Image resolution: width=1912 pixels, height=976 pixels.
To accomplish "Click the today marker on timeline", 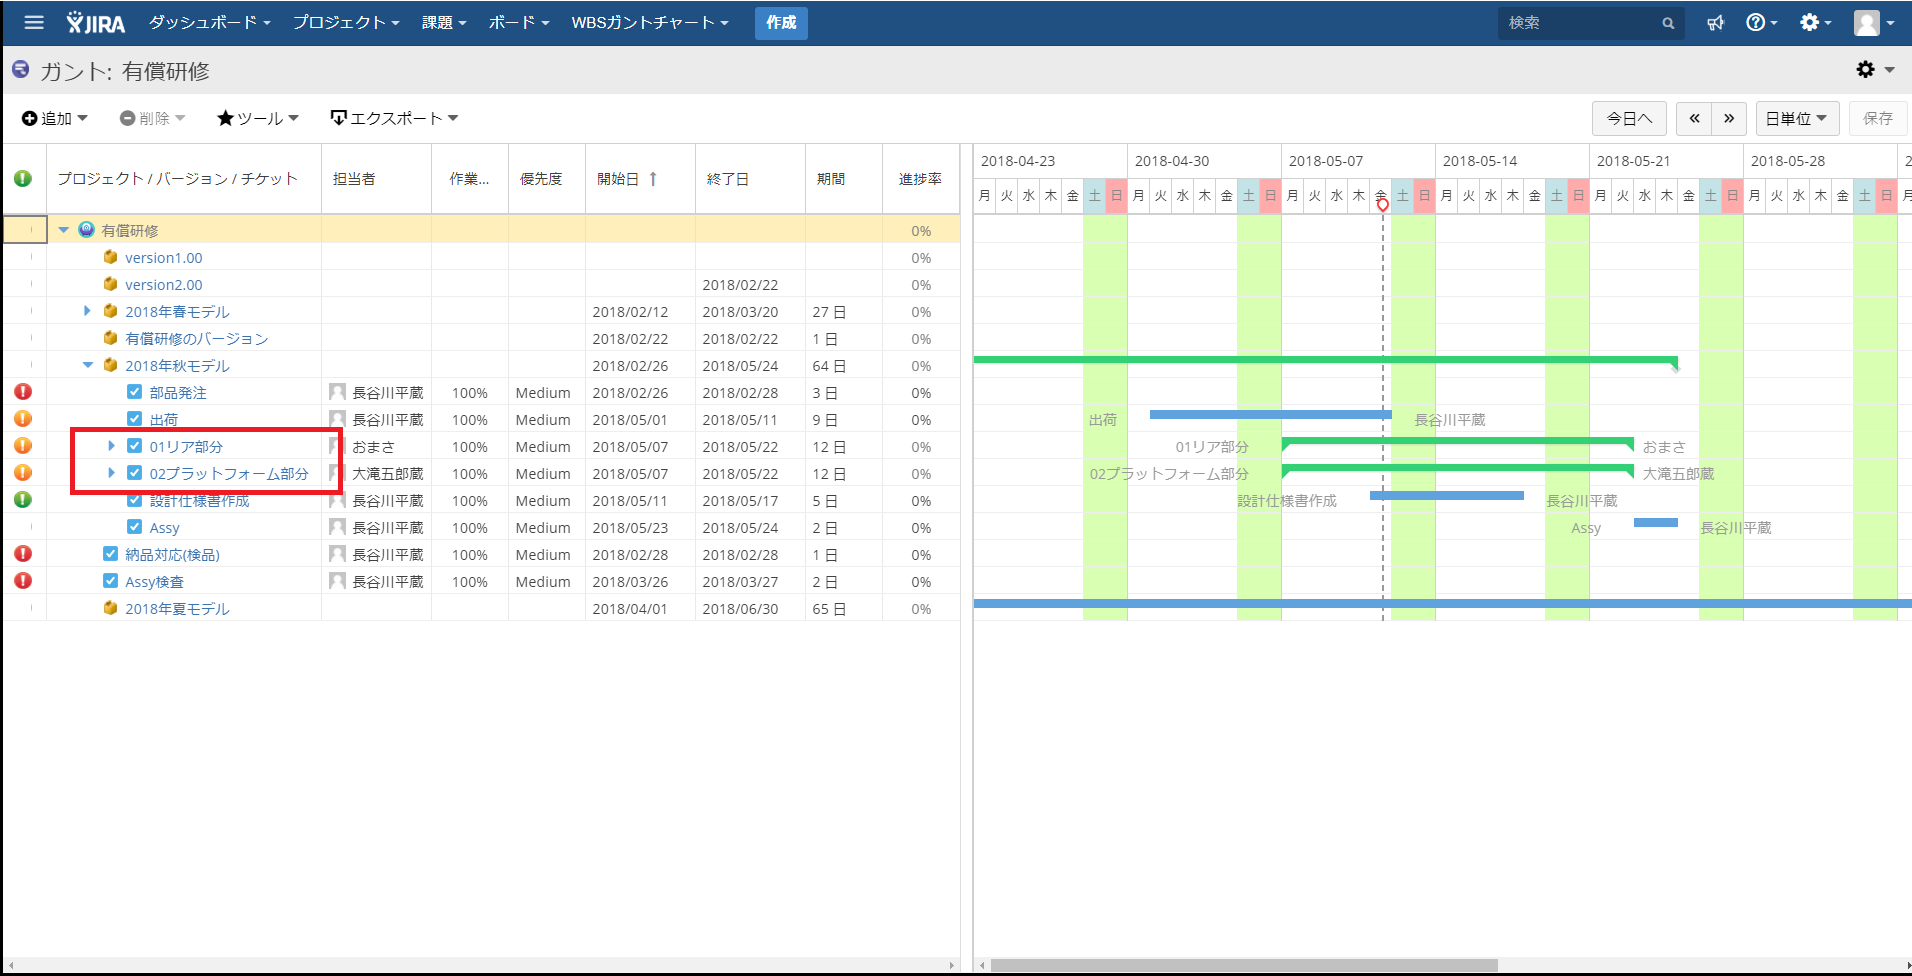I will (x=1383, y=205).
